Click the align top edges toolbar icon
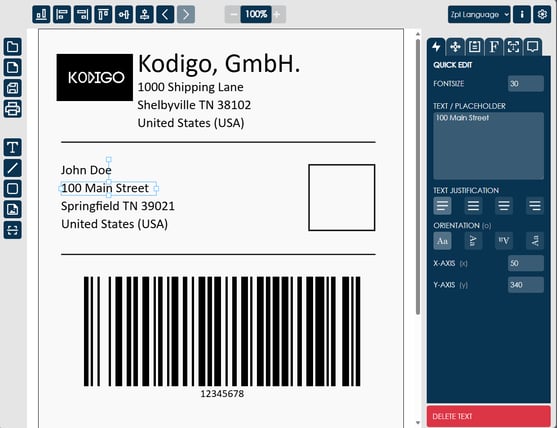The image size is (557, 428). tap(103, 15)
